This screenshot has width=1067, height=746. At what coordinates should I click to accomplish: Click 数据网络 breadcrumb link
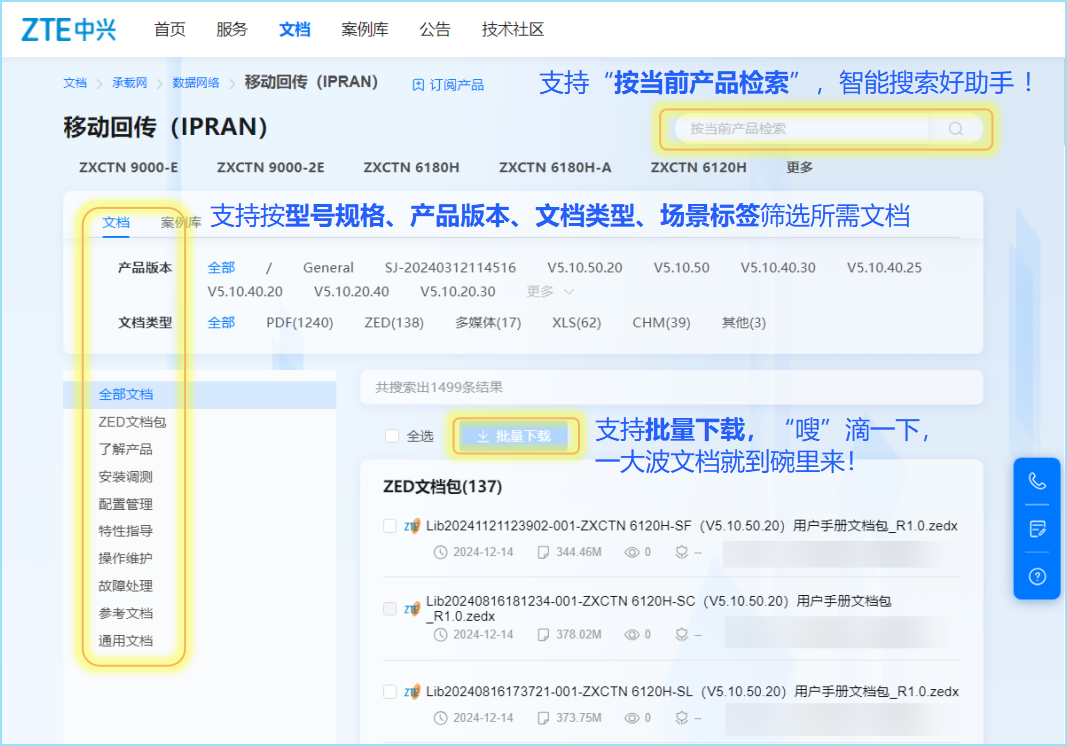[x=196, y=83]
